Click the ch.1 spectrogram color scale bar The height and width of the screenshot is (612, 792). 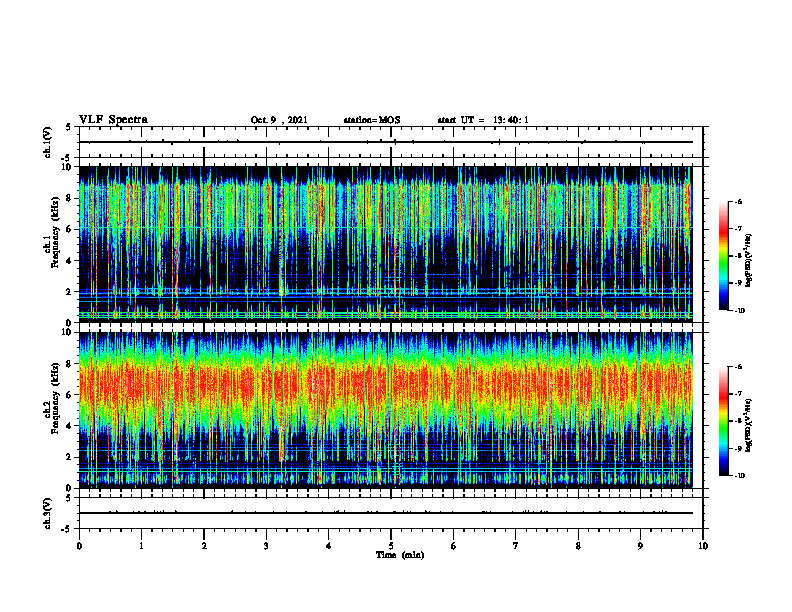point(723,256)
